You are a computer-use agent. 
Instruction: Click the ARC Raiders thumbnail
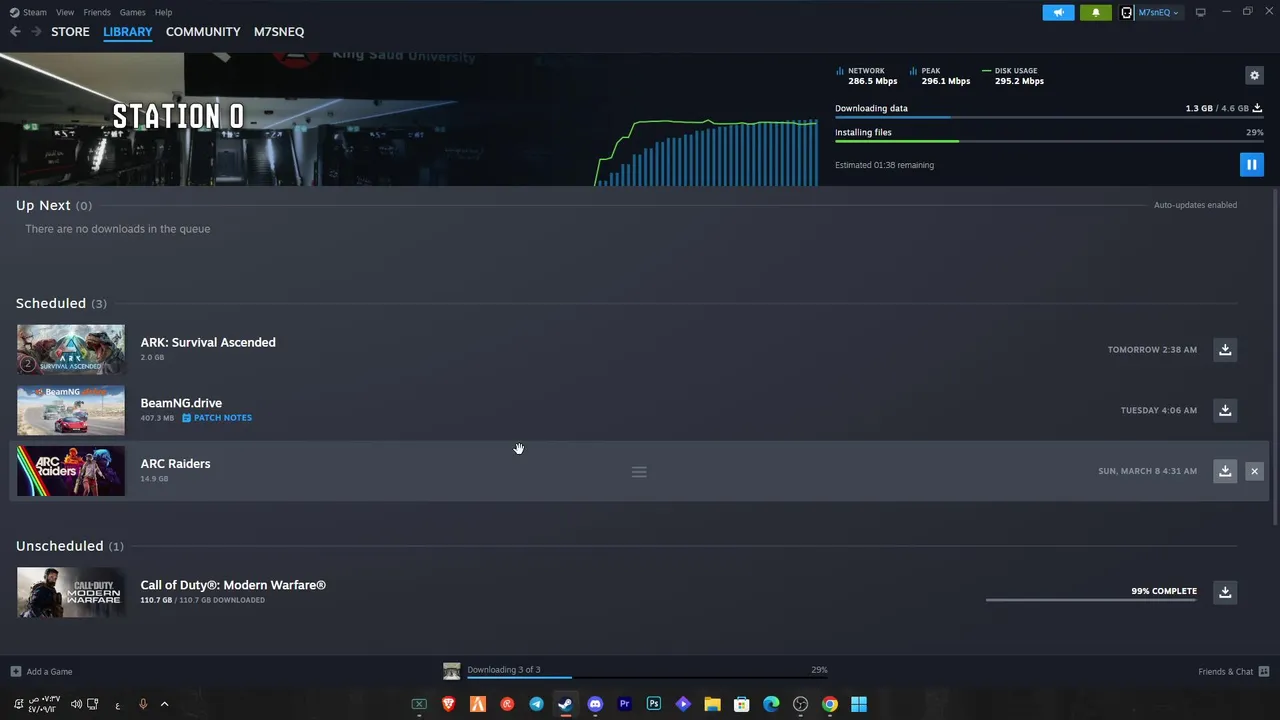point(71,471)
